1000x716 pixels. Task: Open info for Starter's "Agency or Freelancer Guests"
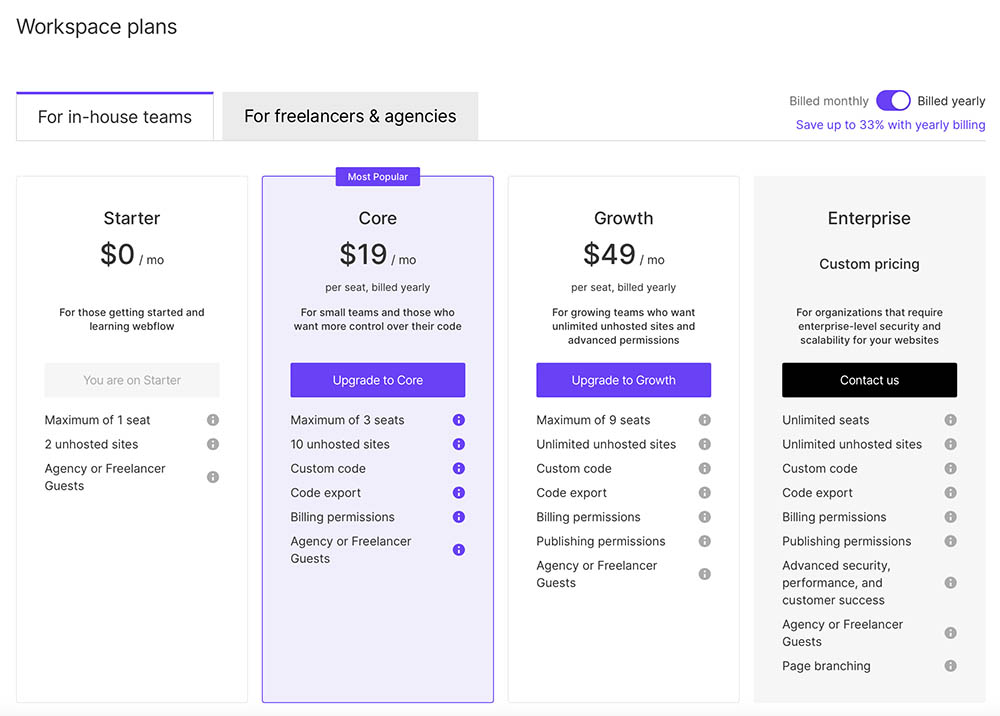tap(212, 477)
